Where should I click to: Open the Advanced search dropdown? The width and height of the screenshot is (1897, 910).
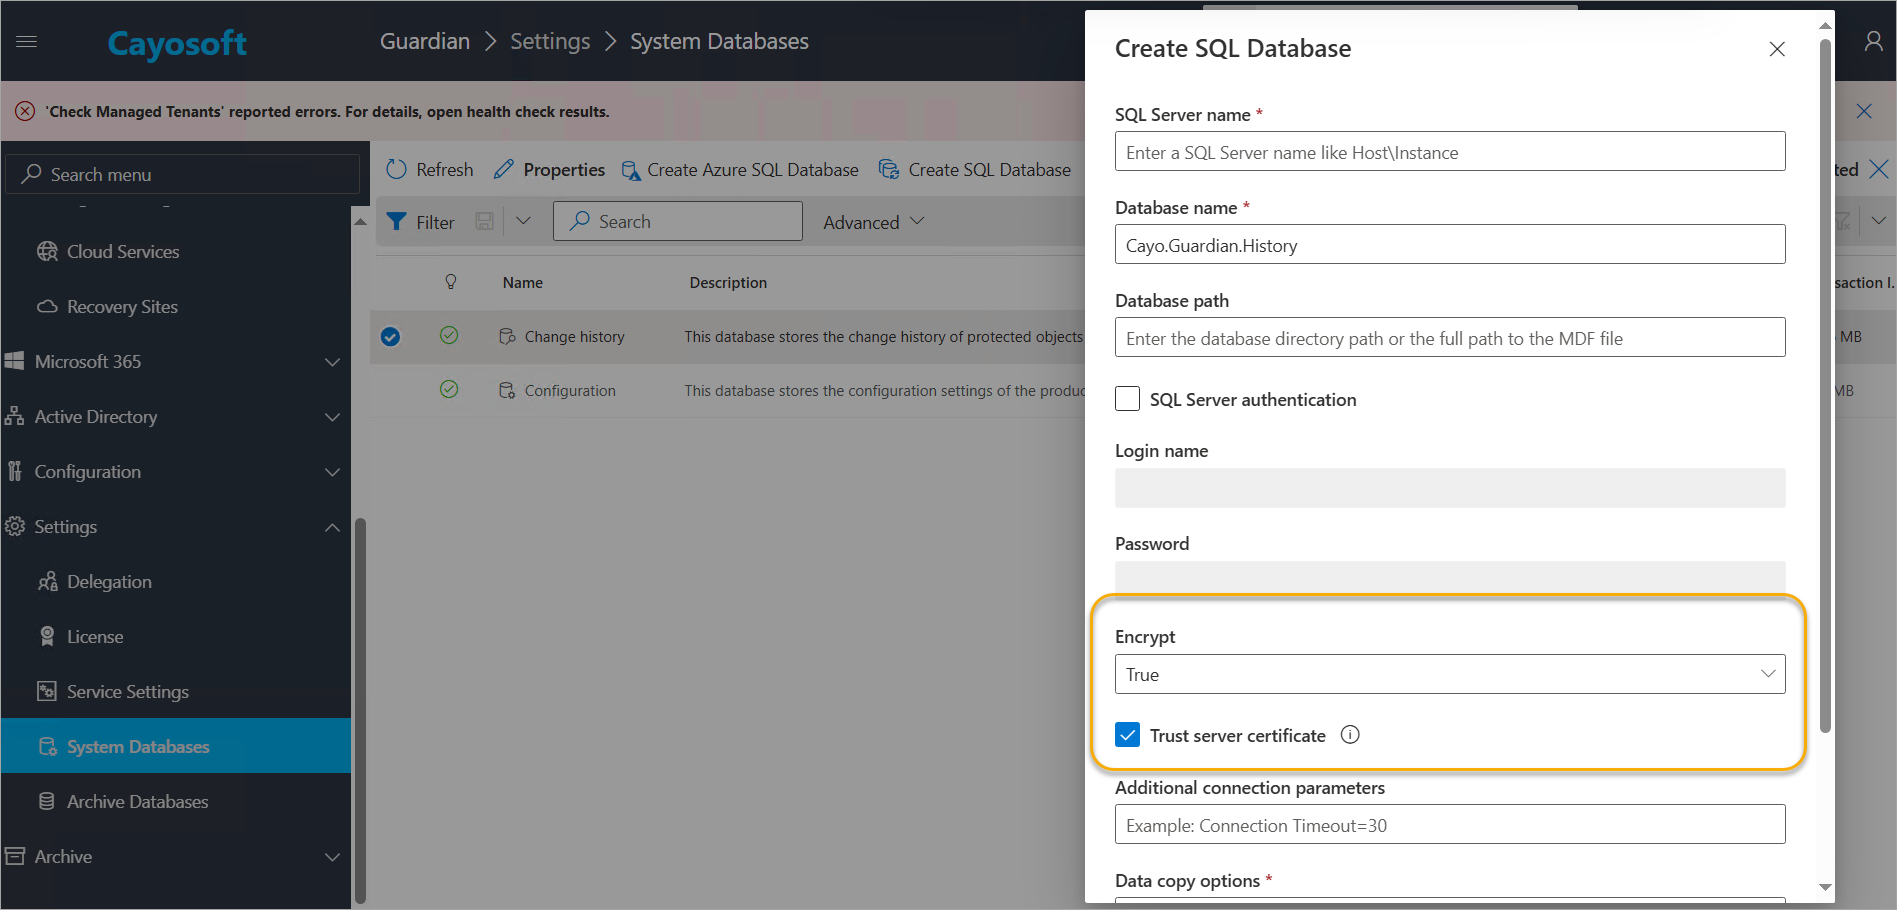[874, 222]
